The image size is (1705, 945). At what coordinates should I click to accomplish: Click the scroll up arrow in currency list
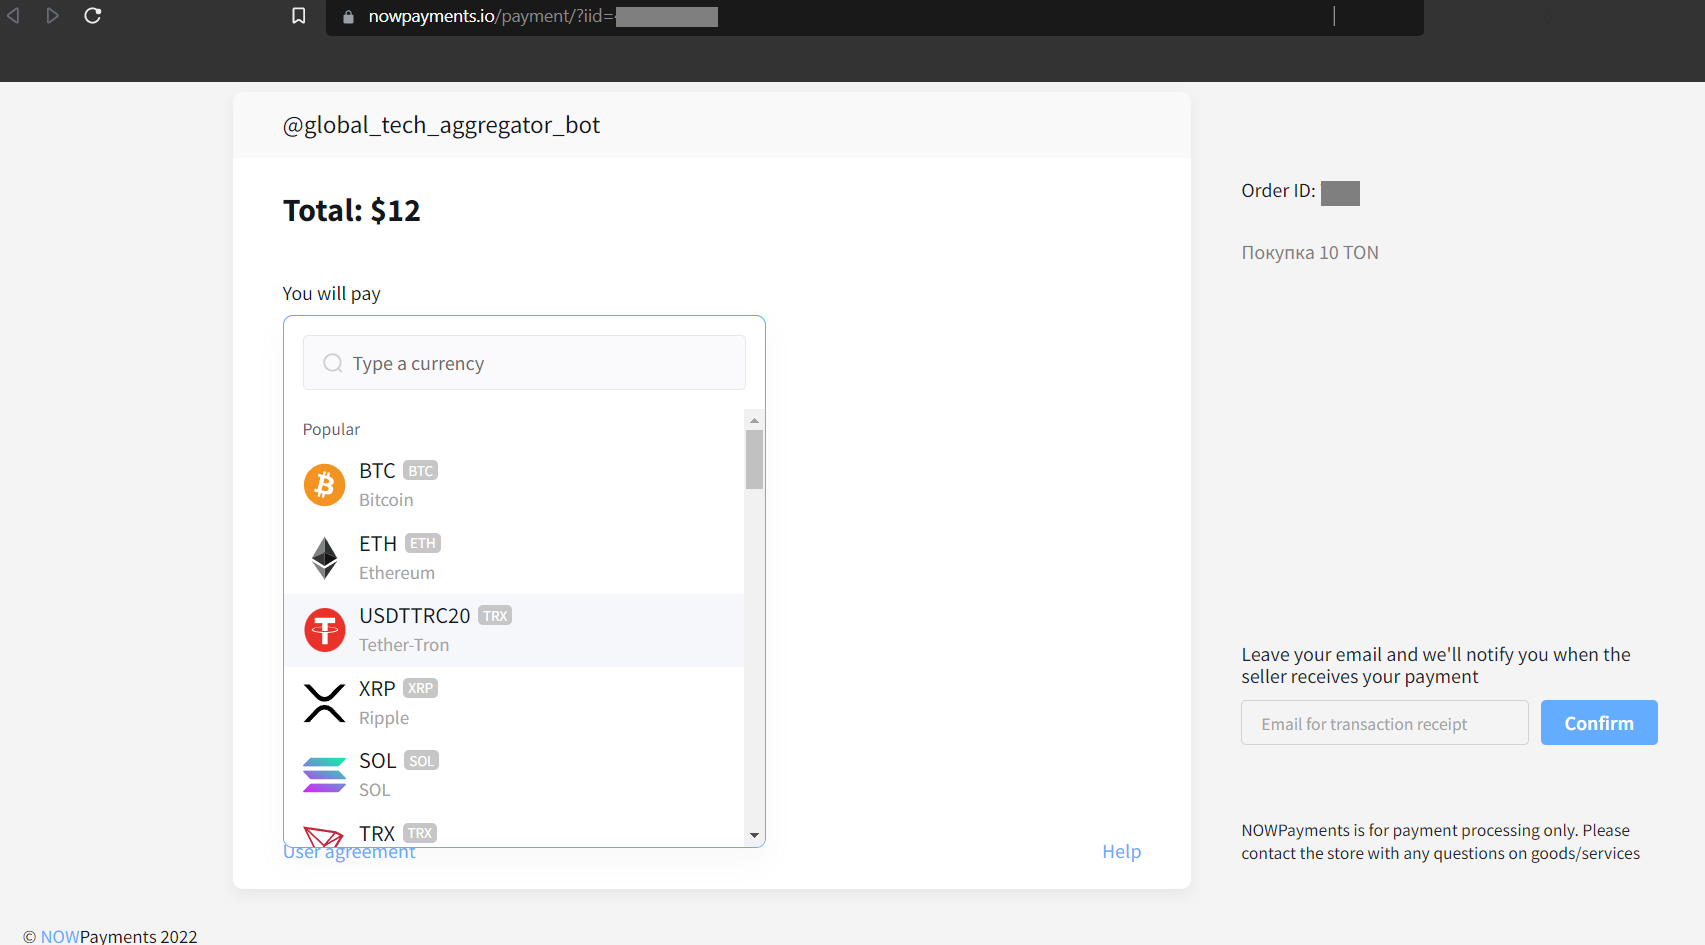[x=754, y=420]
